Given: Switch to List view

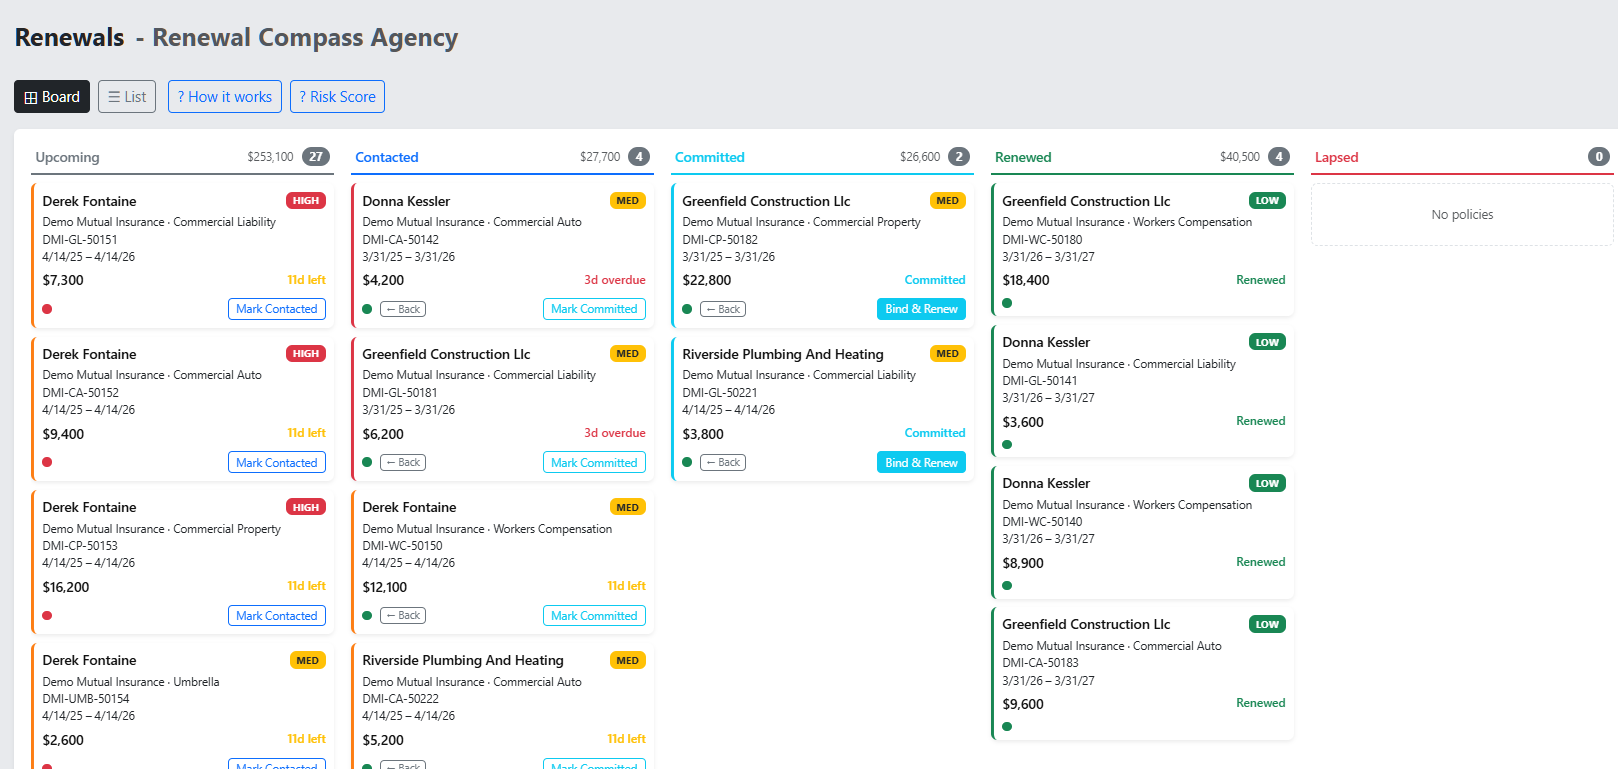Looking at the screenshot, I should [x=127, y=97].
